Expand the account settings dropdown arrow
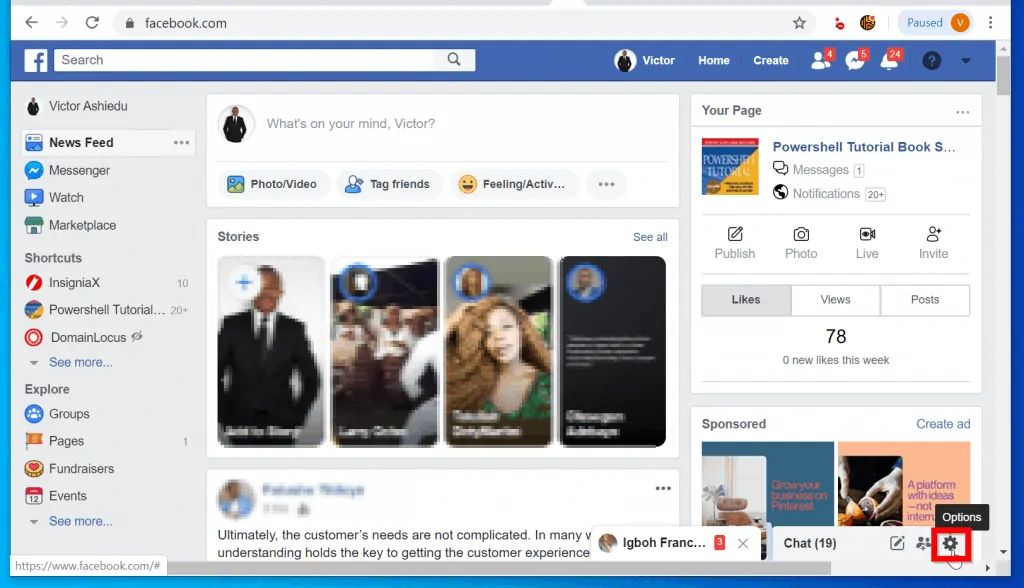This screenshot has width=1024, height=588. coord(965,60)
